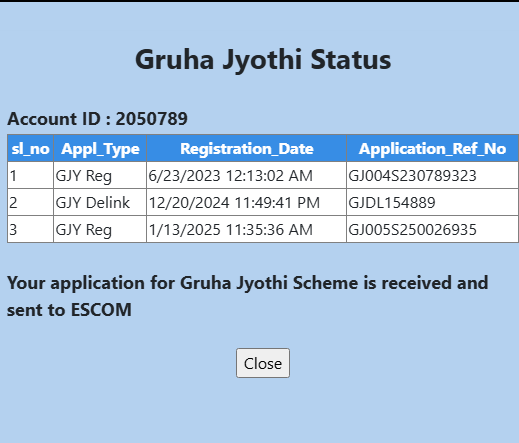The height and width of the screenshot is (443, 519).
Task: Click the Application_Ref_No column header
Action: point(432,148)
